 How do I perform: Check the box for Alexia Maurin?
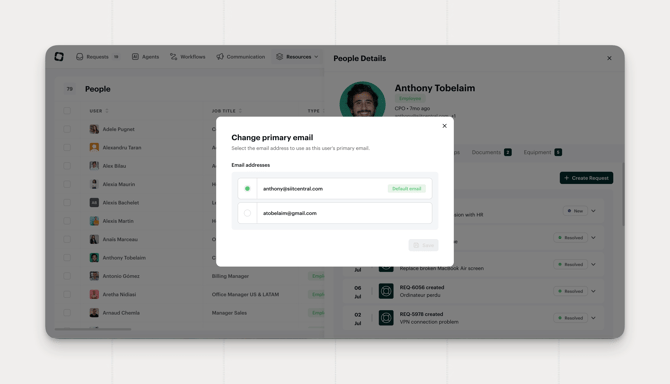tap(67, 184)
